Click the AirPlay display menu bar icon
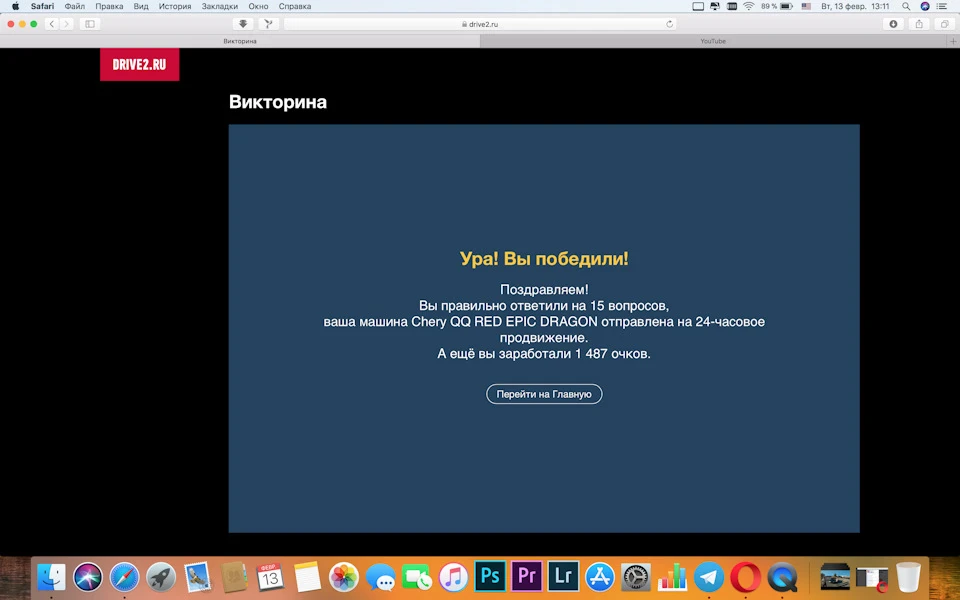The height and width of the screenshot is (600, 960). tap(698, 6)
